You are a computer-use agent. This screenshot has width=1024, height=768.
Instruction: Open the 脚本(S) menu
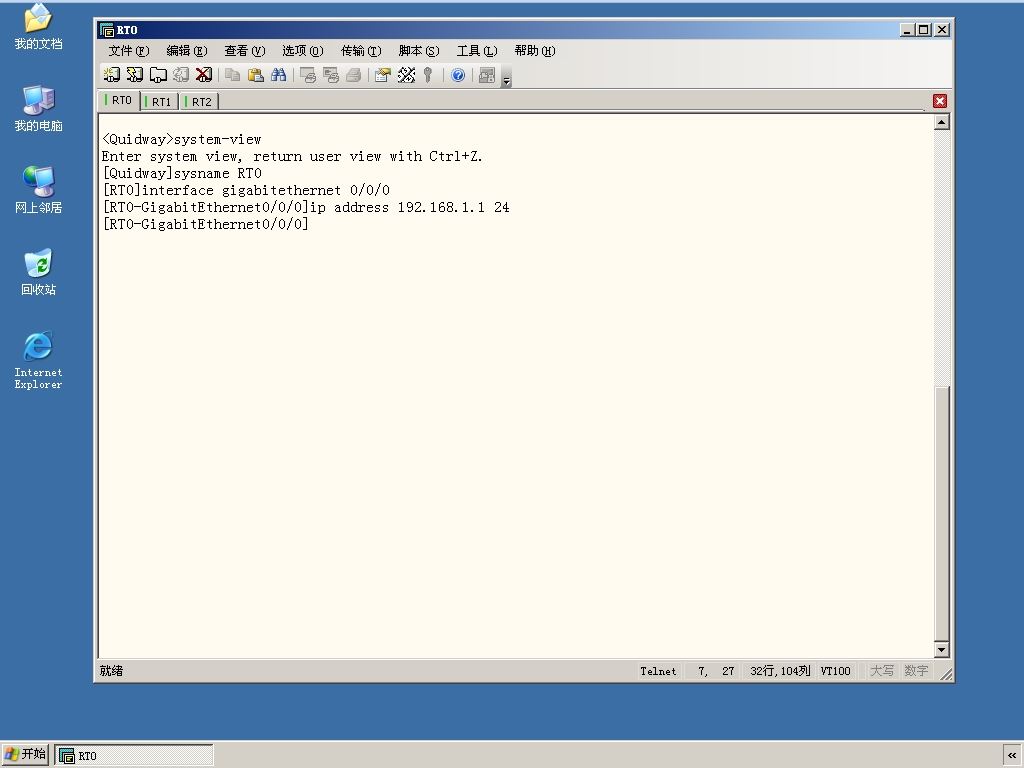click(x=419, y=51)
